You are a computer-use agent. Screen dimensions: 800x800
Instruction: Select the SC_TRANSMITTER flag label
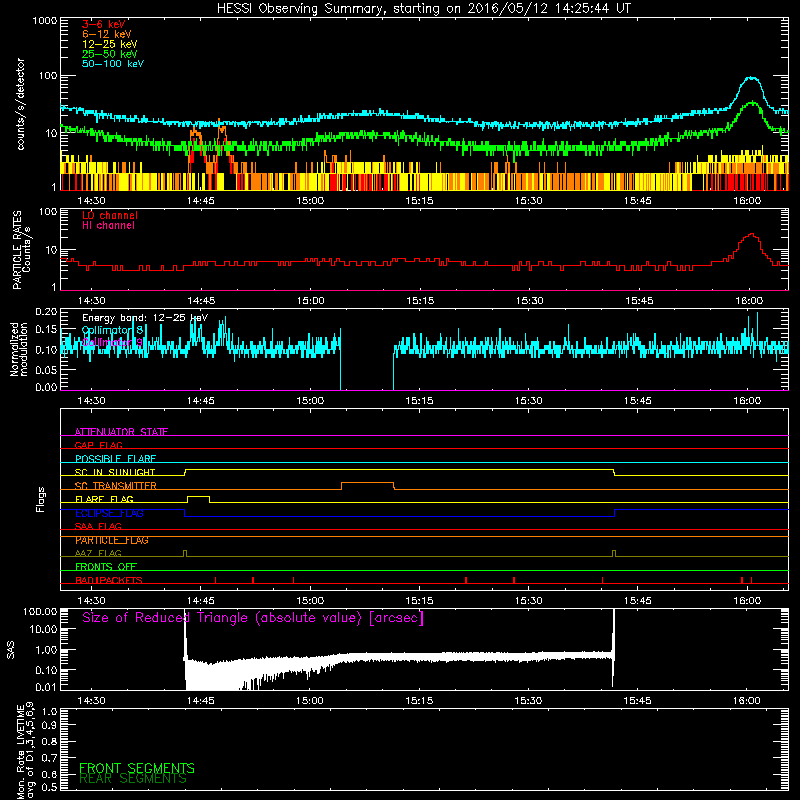(x=116, y=486)
